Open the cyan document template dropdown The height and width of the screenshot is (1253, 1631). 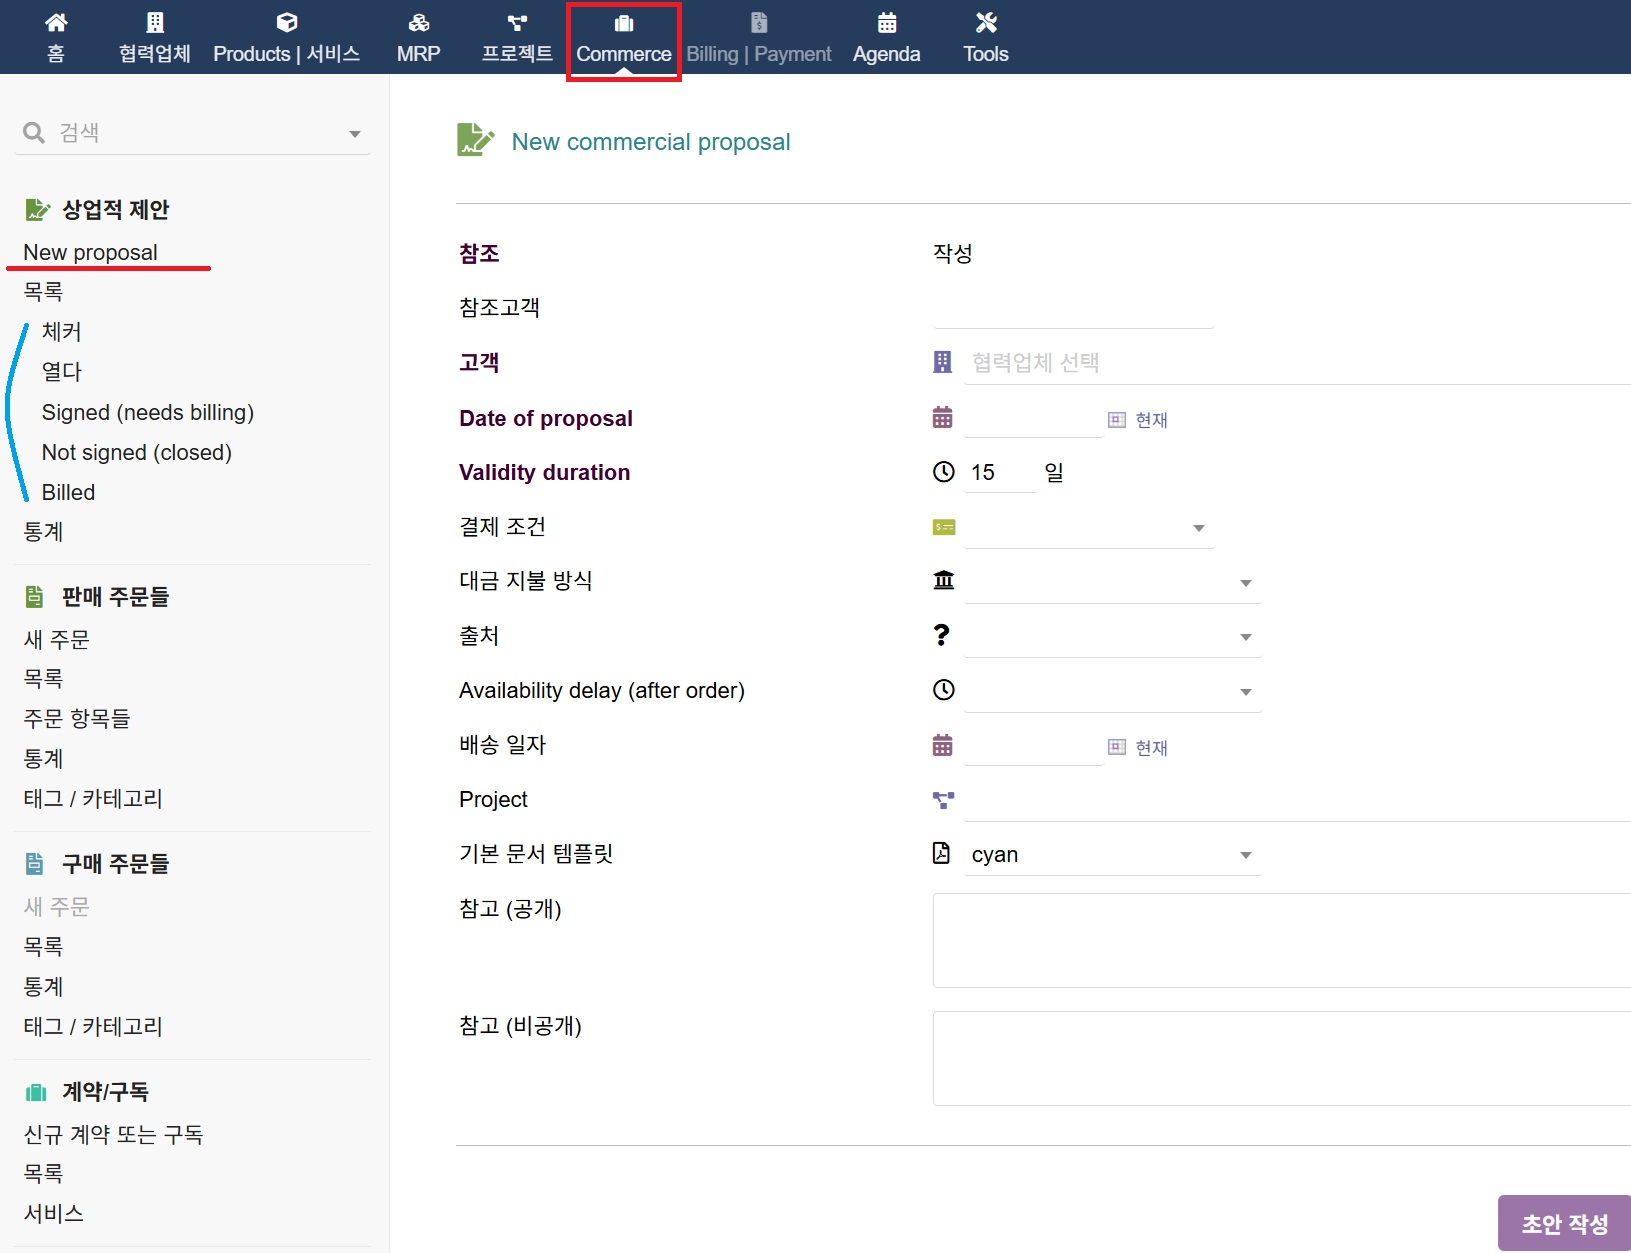click(1111, 855)
